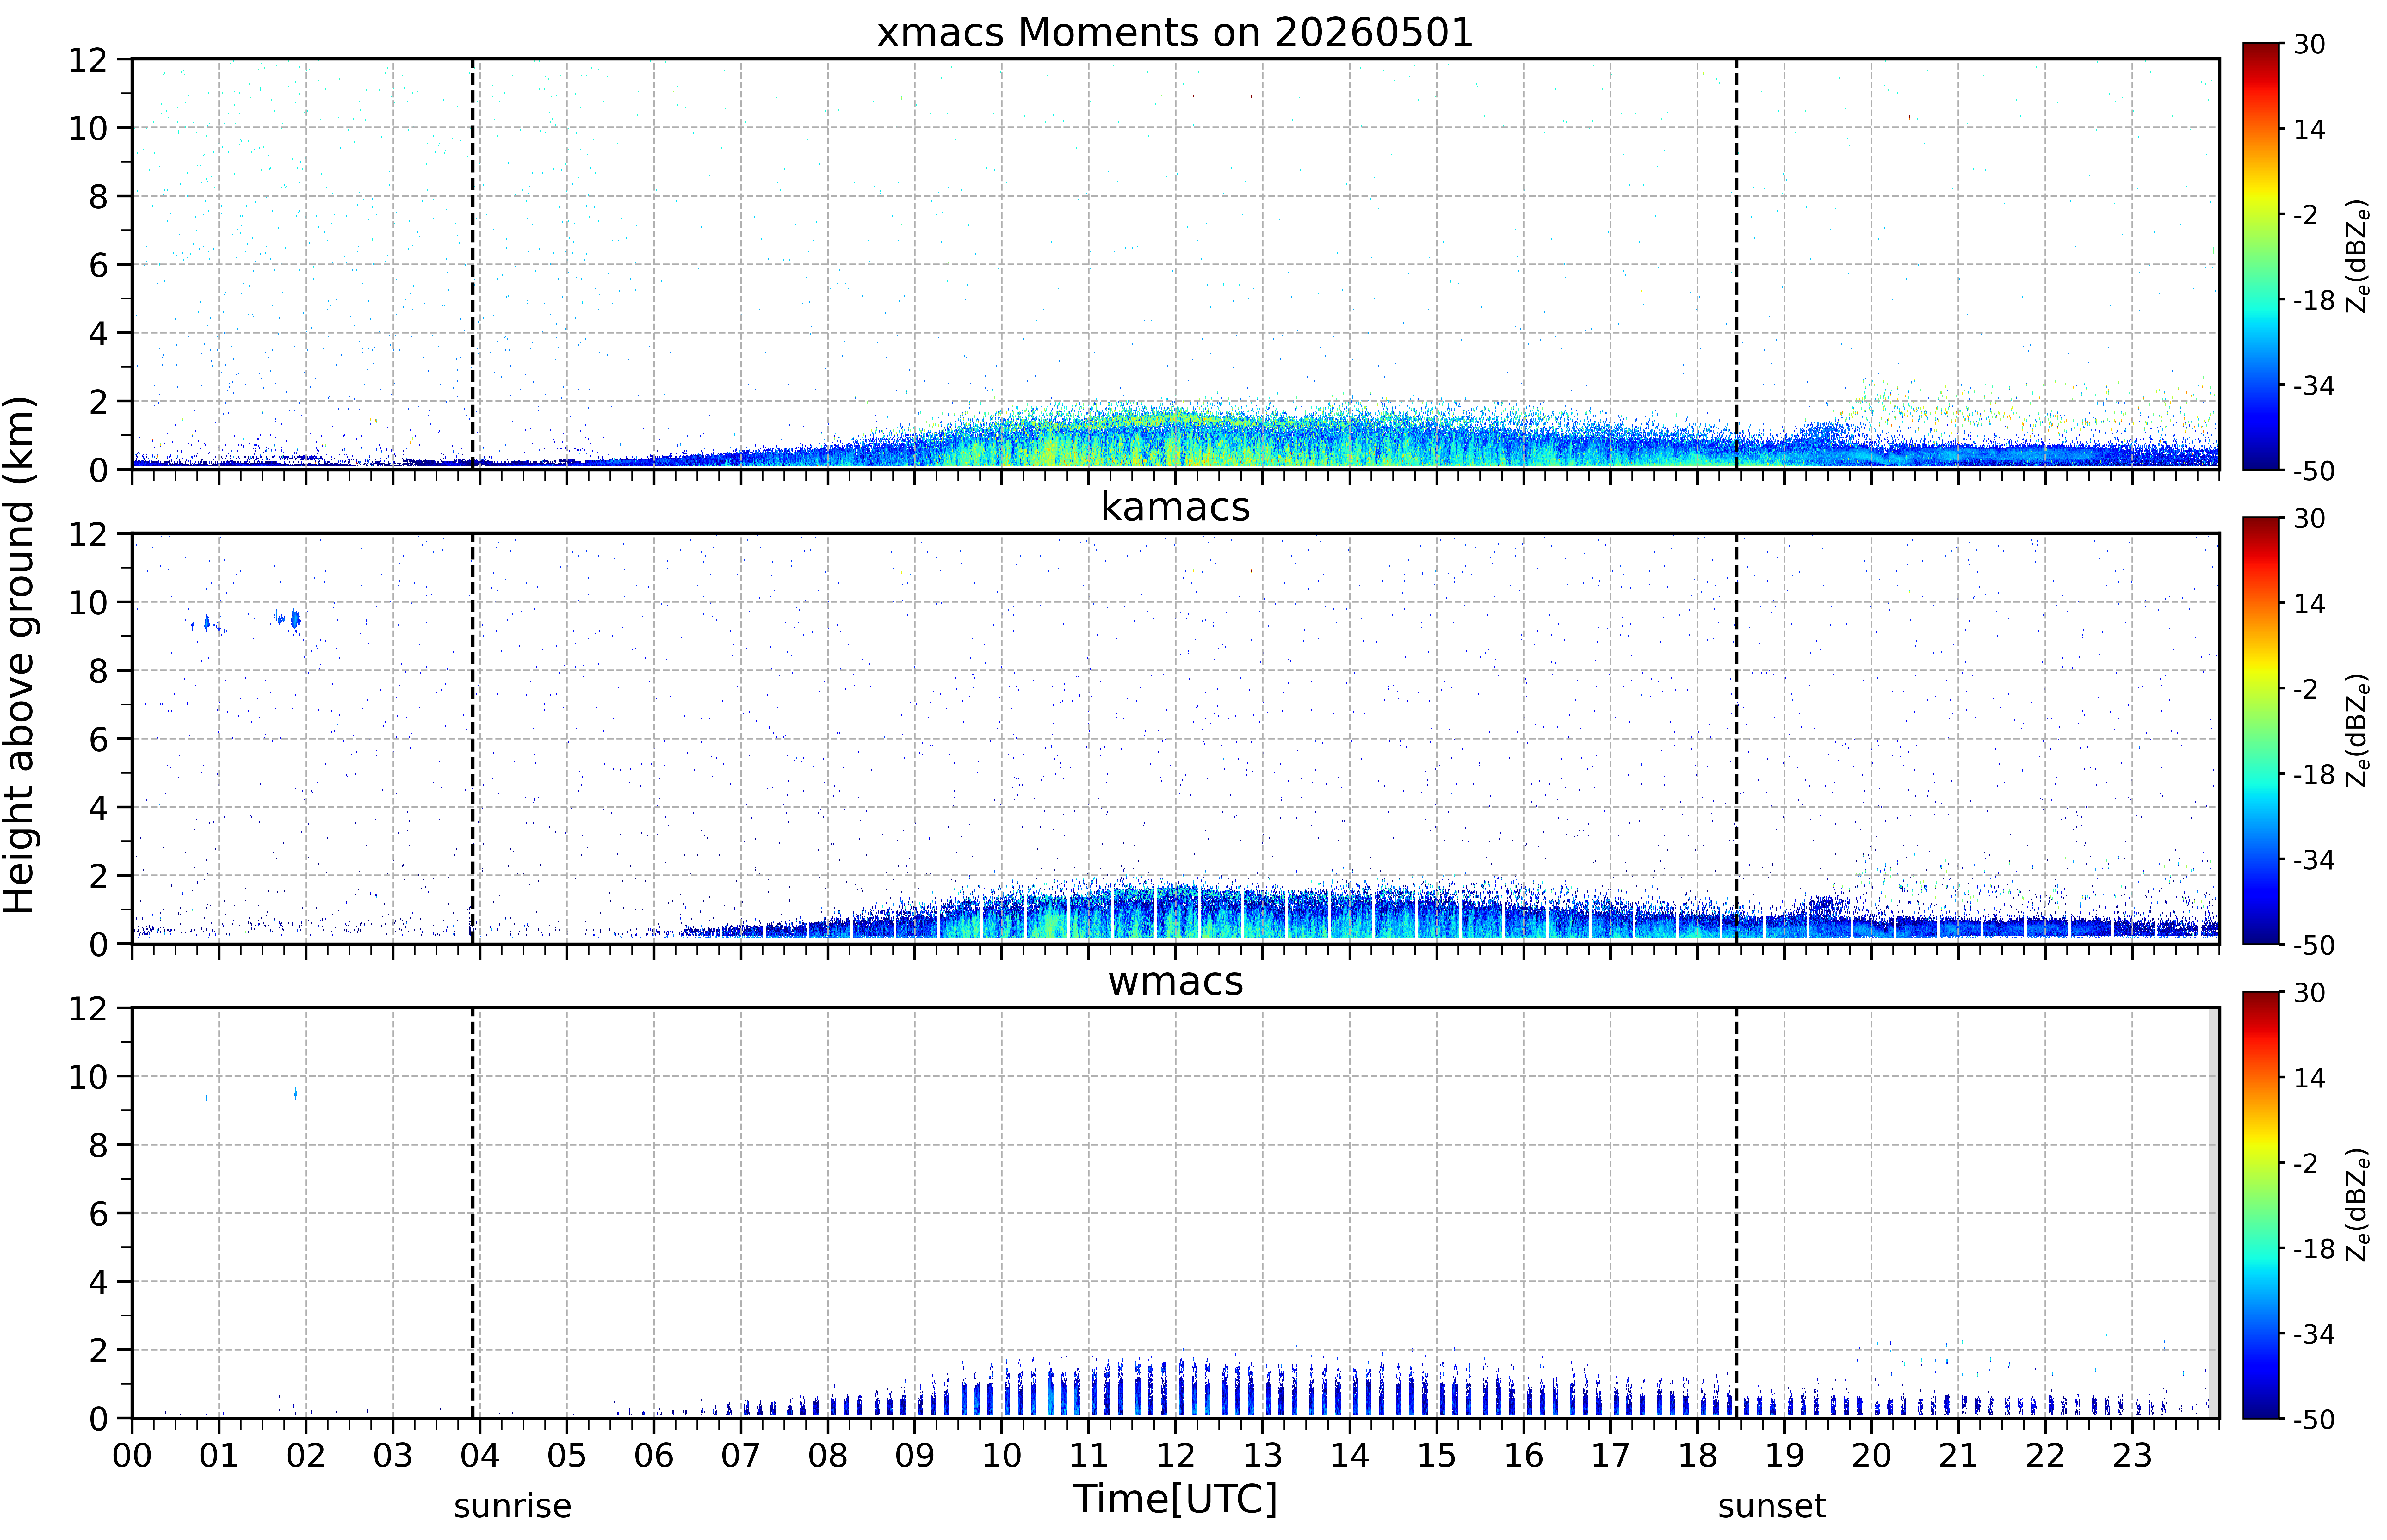This screenshot has width=2387, height=1540.
Task: Click the '08' time tick label
Action: (x=828, y=1456)
